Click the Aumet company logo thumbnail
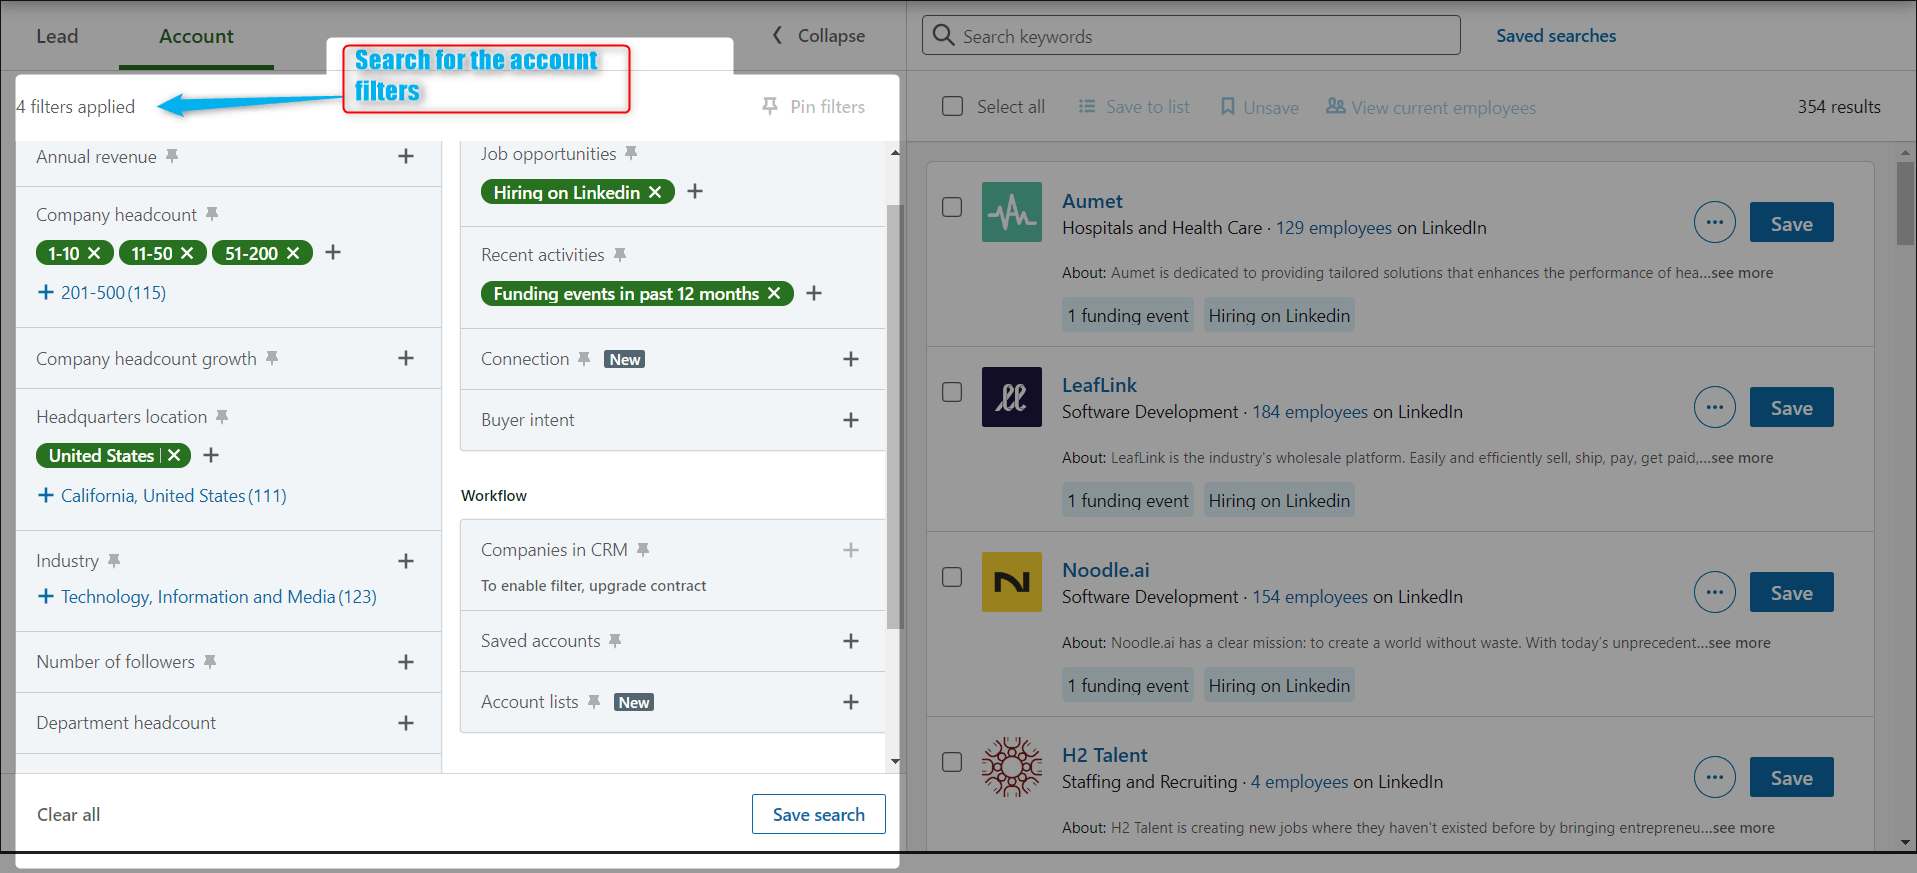Image resolution: width=1917 pixels, height=873 pixels. tap(1012, 212)
